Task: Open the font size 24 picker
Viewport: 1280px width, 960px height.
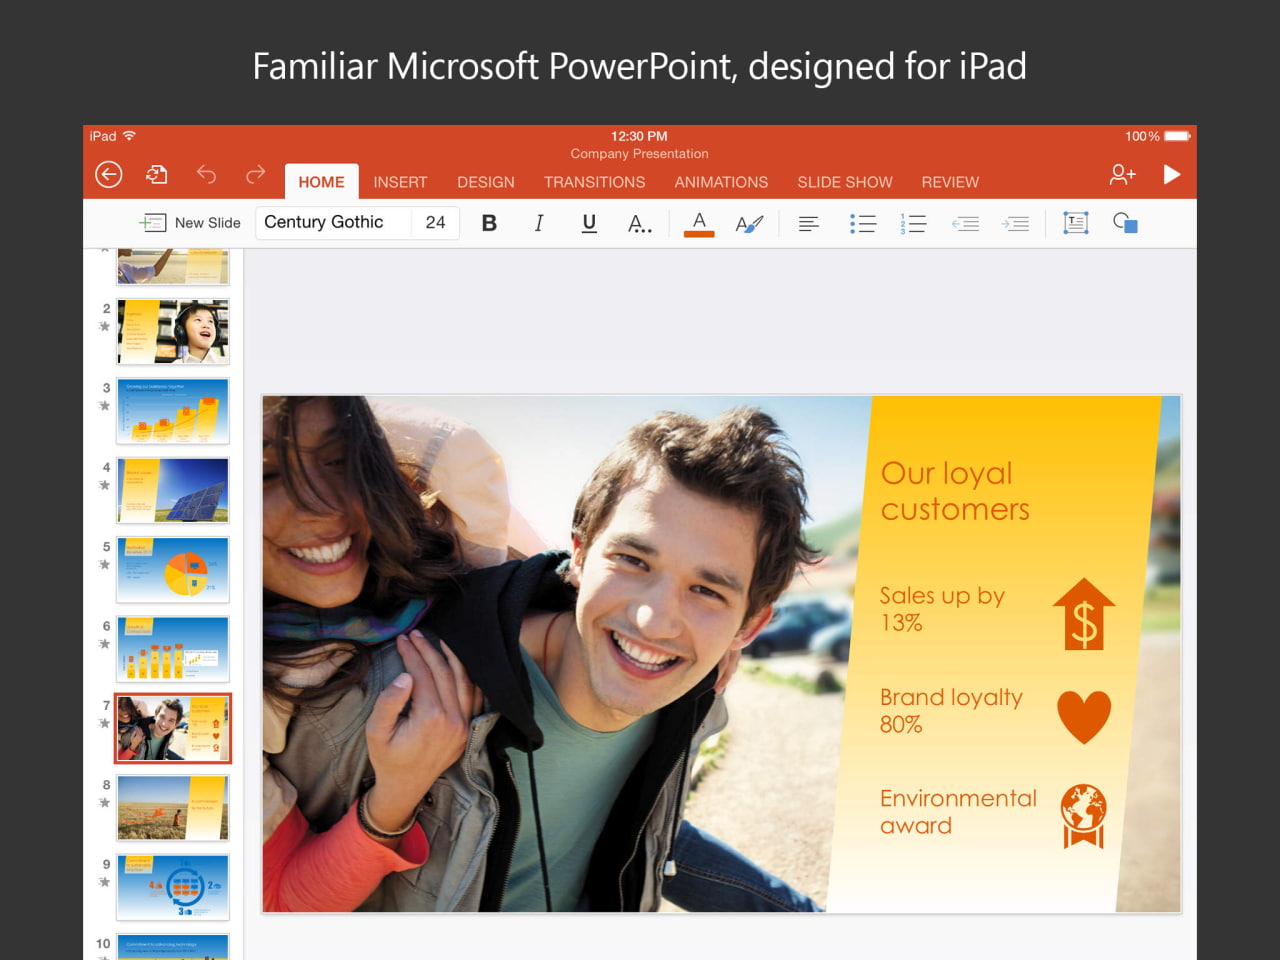Action: (435, 223)
